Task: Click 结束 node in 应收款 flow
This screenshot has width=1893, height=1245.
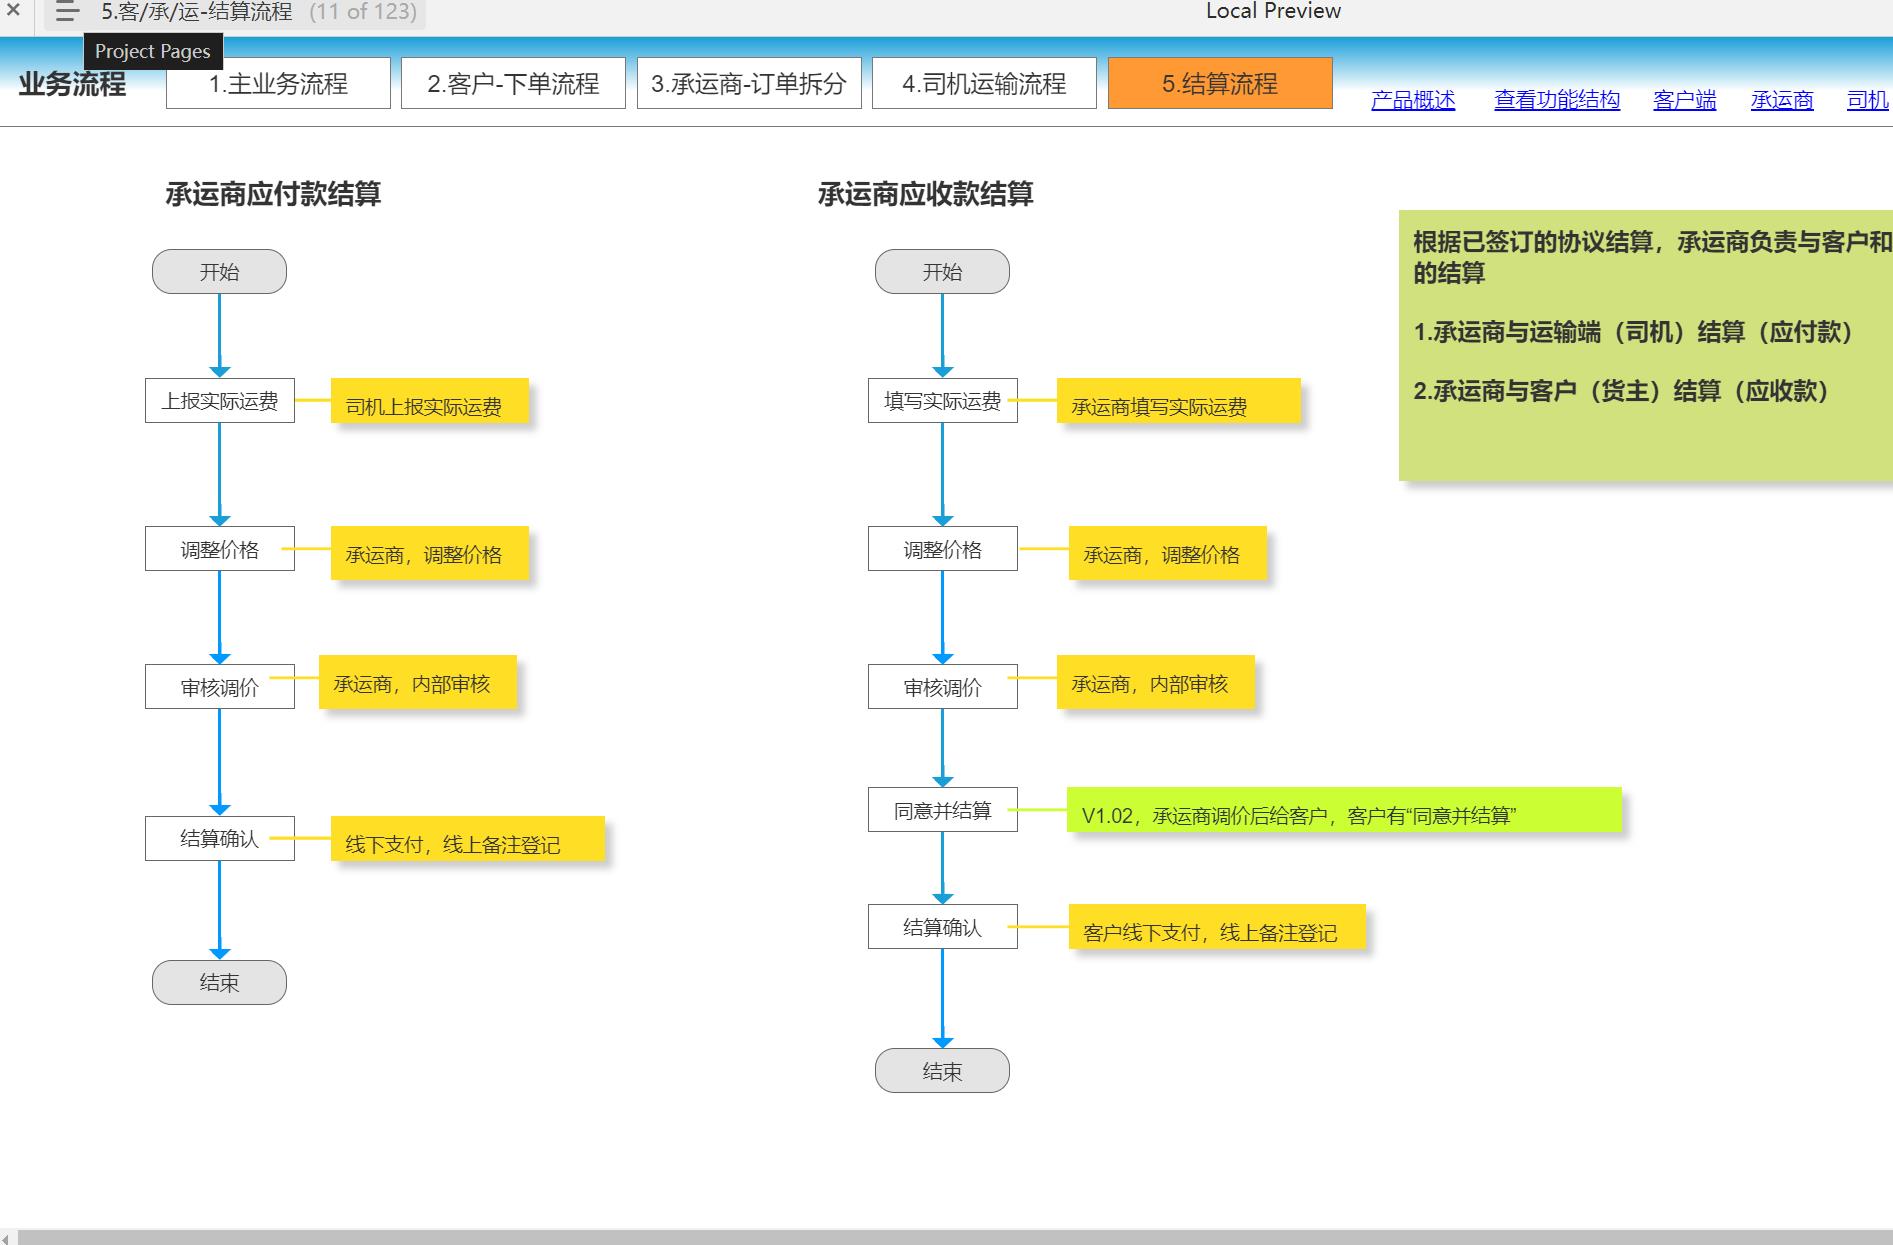Action: (x=942, y=1071)
